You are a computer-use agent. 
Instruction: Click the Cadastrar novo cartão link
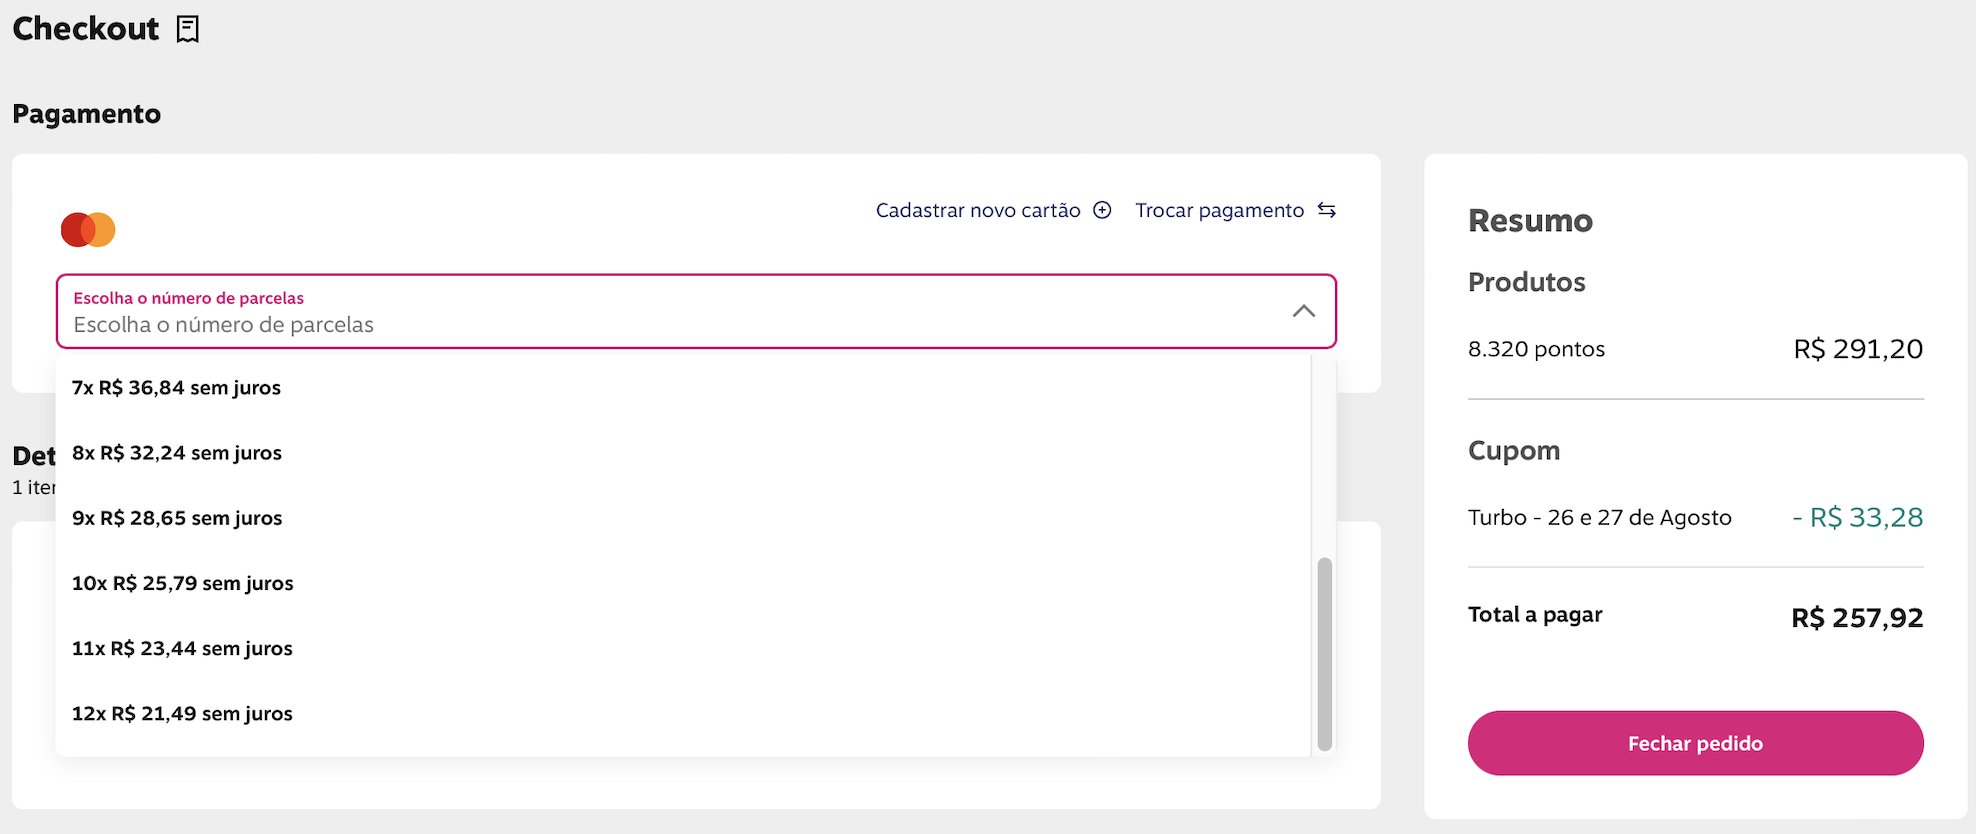tap(977, 210)
